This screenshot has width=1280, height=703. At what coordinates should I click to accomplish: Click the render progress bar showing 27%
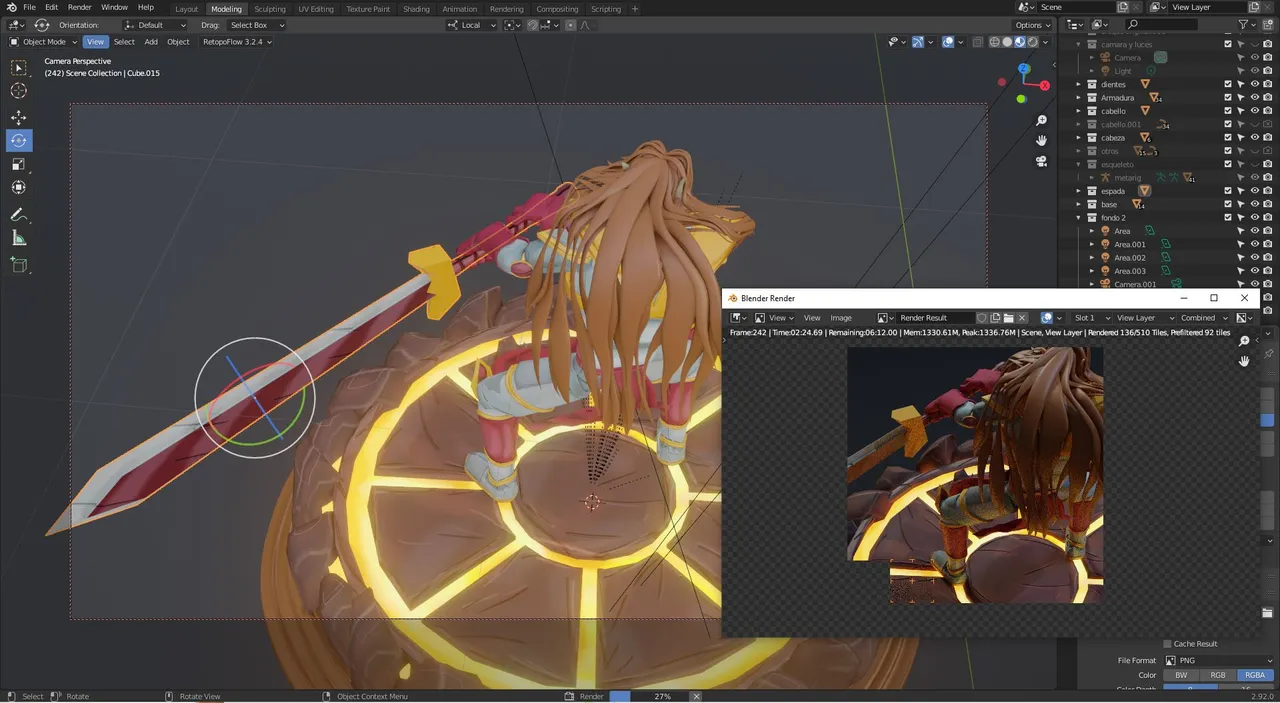point(647,696)
